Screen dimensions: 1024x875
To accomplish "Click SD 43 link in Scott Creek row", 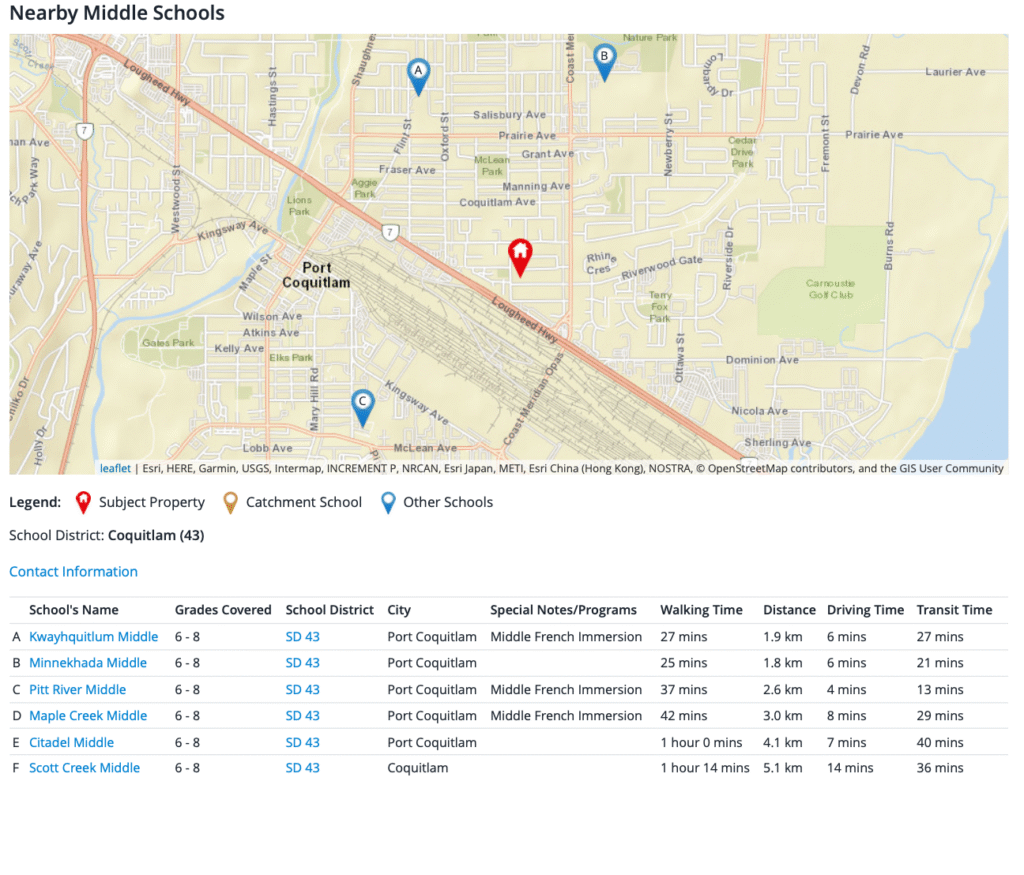I will (302, 768).
